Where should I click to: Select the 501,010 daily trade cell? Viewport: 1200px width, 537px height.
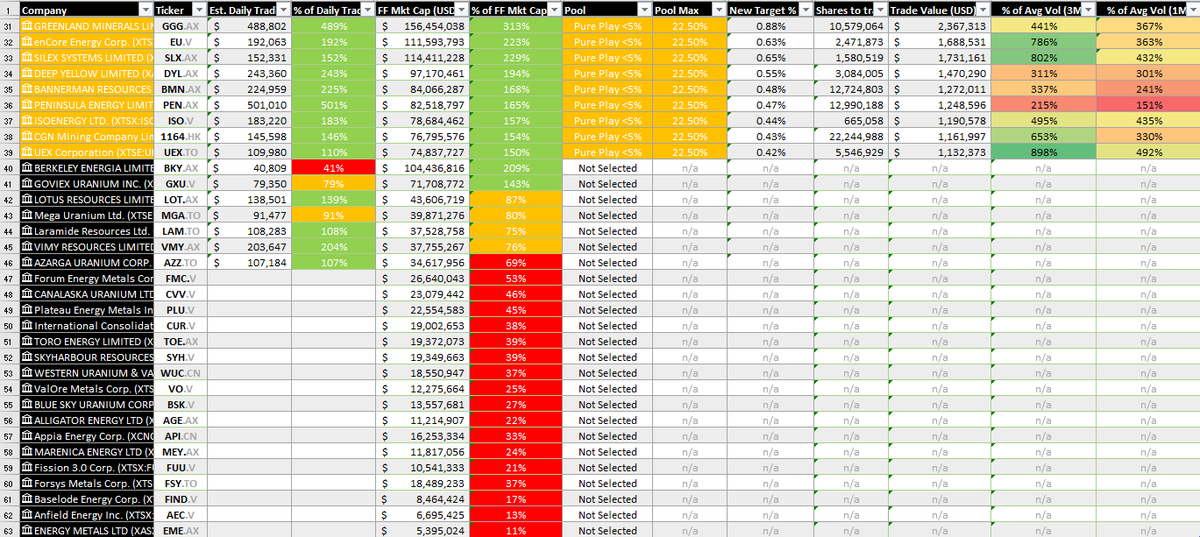[x=250, y=105]
